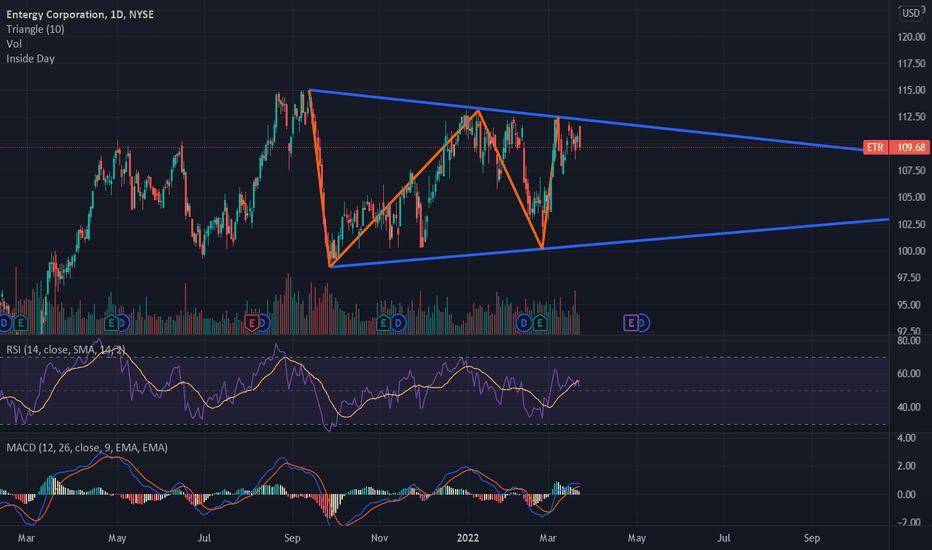Screen dimensions: 932x550
Task: Open the green earnings E marker near late April 2021
Action: click(x=111, y=323)
